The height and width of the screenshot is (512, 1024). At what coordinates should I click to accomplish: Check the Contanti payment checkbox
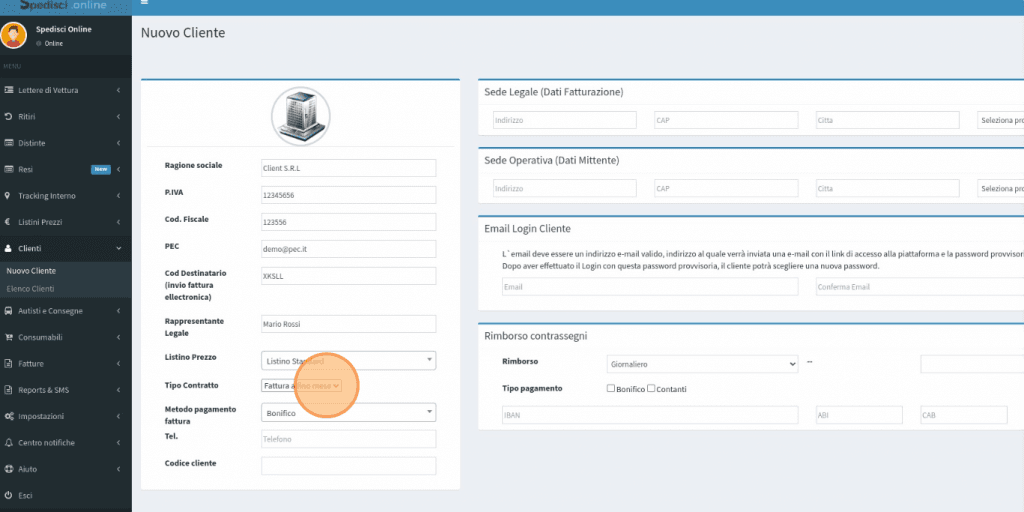point(651,388)
